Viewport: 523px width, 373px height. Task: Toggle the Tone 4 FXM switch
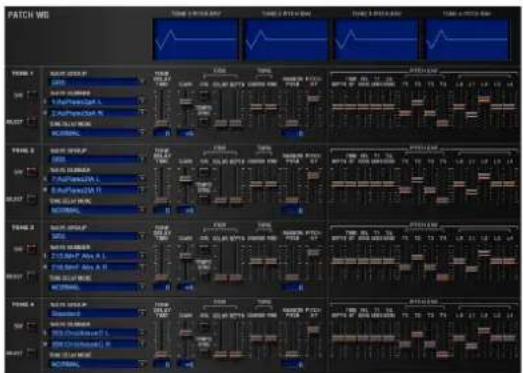tap(204, 327)
